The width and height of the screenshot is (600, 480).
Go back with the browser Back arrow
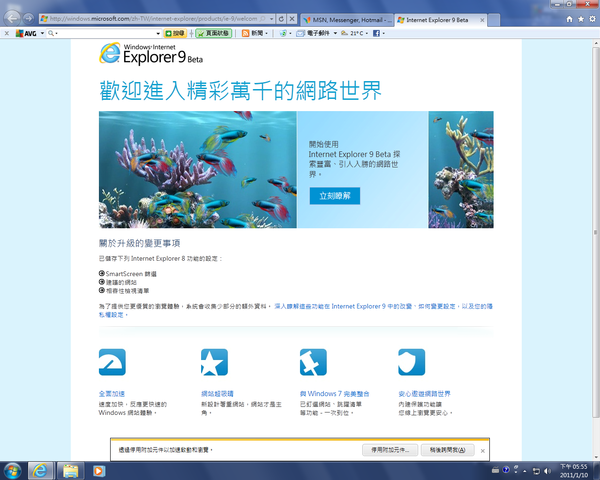(12, 18)
